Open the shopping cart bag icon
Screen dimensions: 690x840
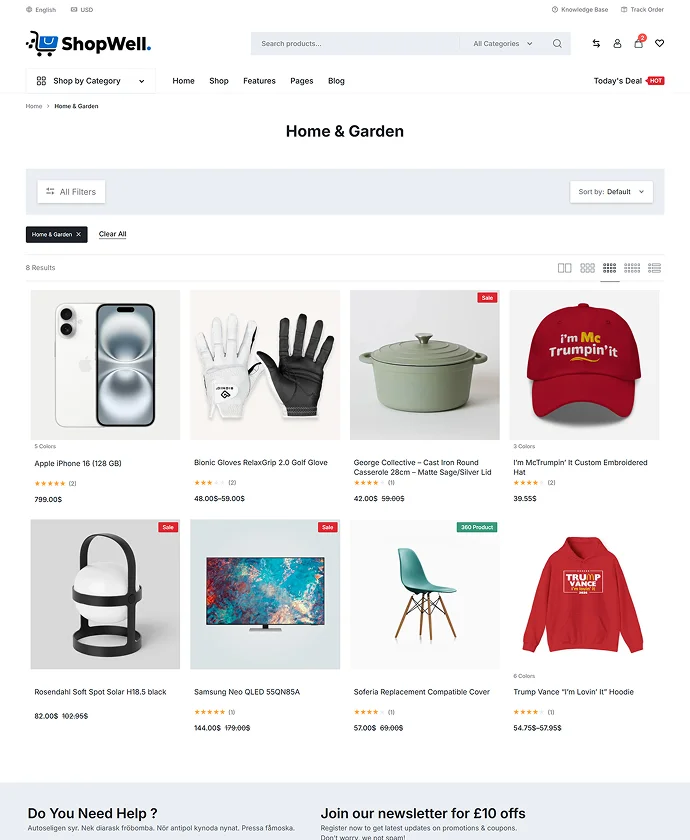pos(639,43)
